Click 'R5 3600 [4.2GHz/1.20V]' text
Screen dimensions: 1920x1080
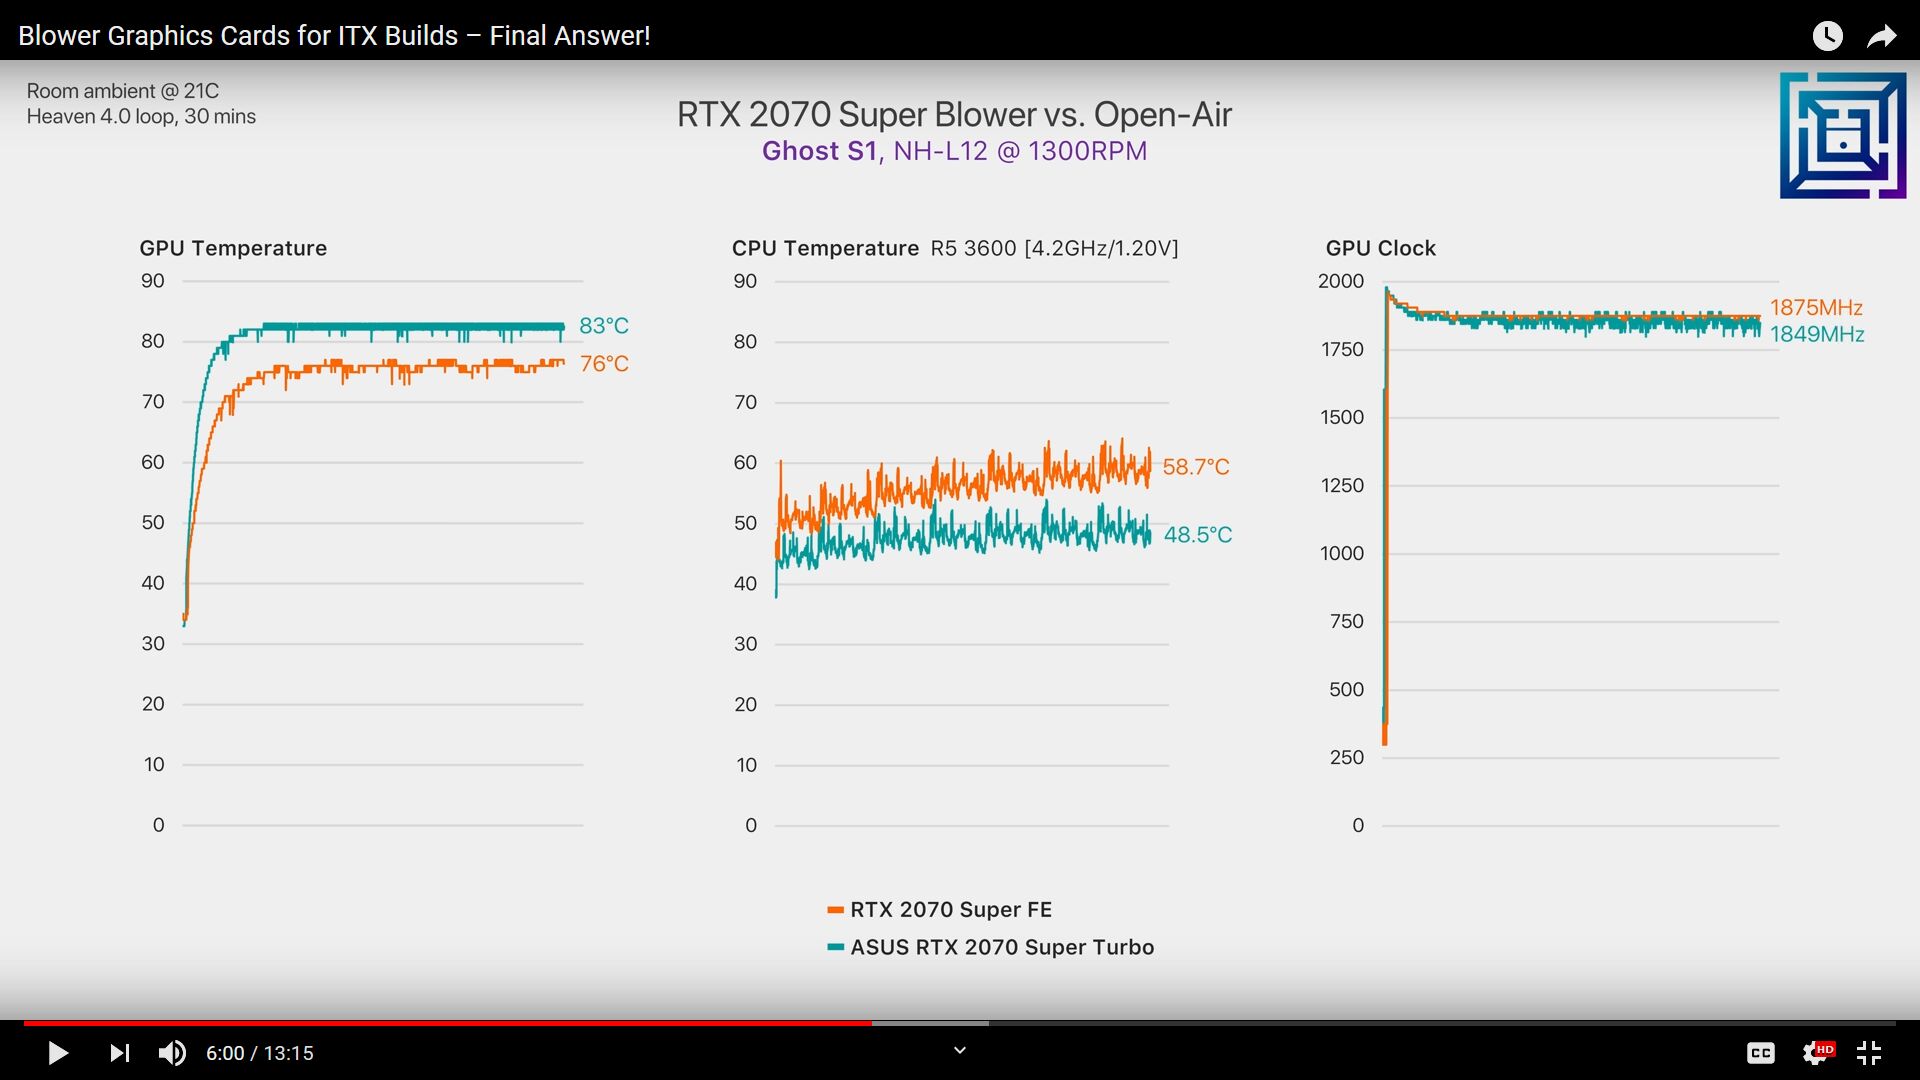click(1054, 248)
